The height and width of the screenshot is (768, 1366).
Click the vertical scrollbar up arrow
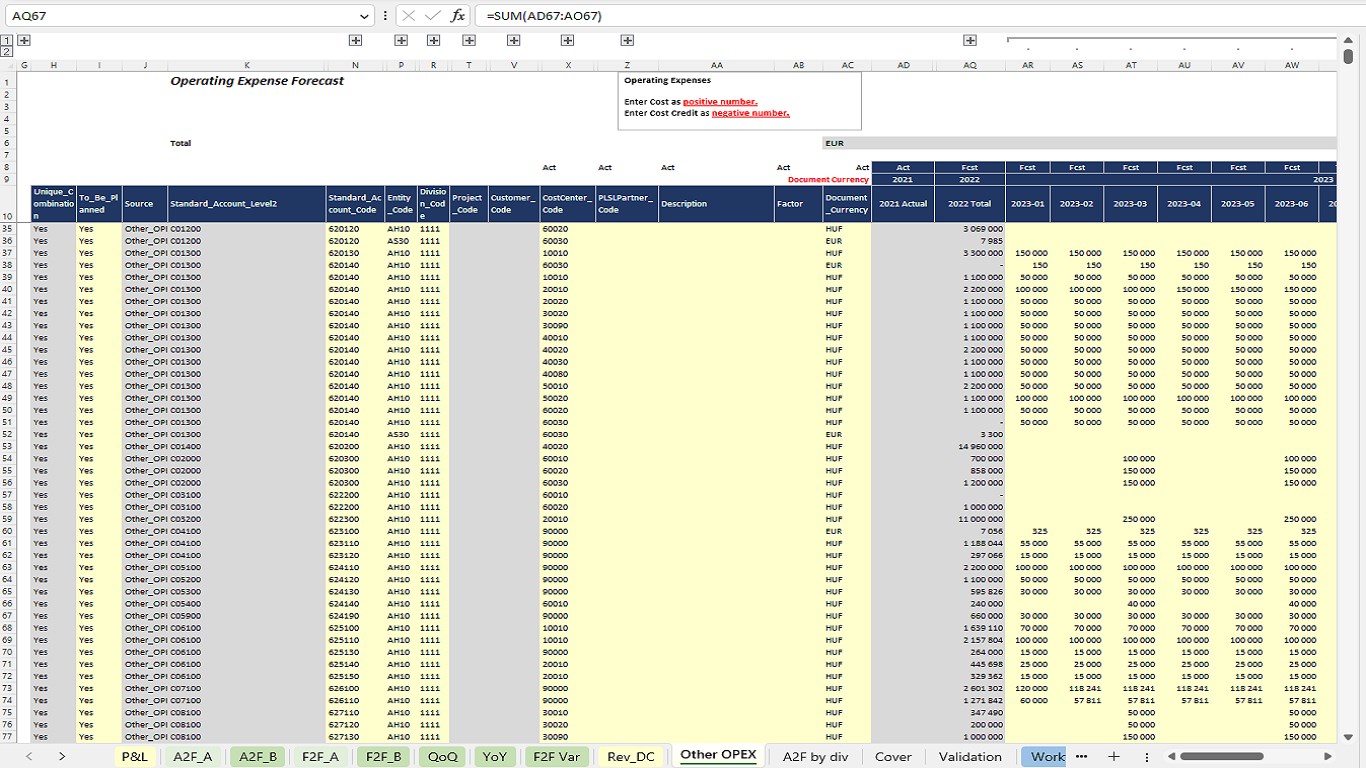(x=1349, y=40)
